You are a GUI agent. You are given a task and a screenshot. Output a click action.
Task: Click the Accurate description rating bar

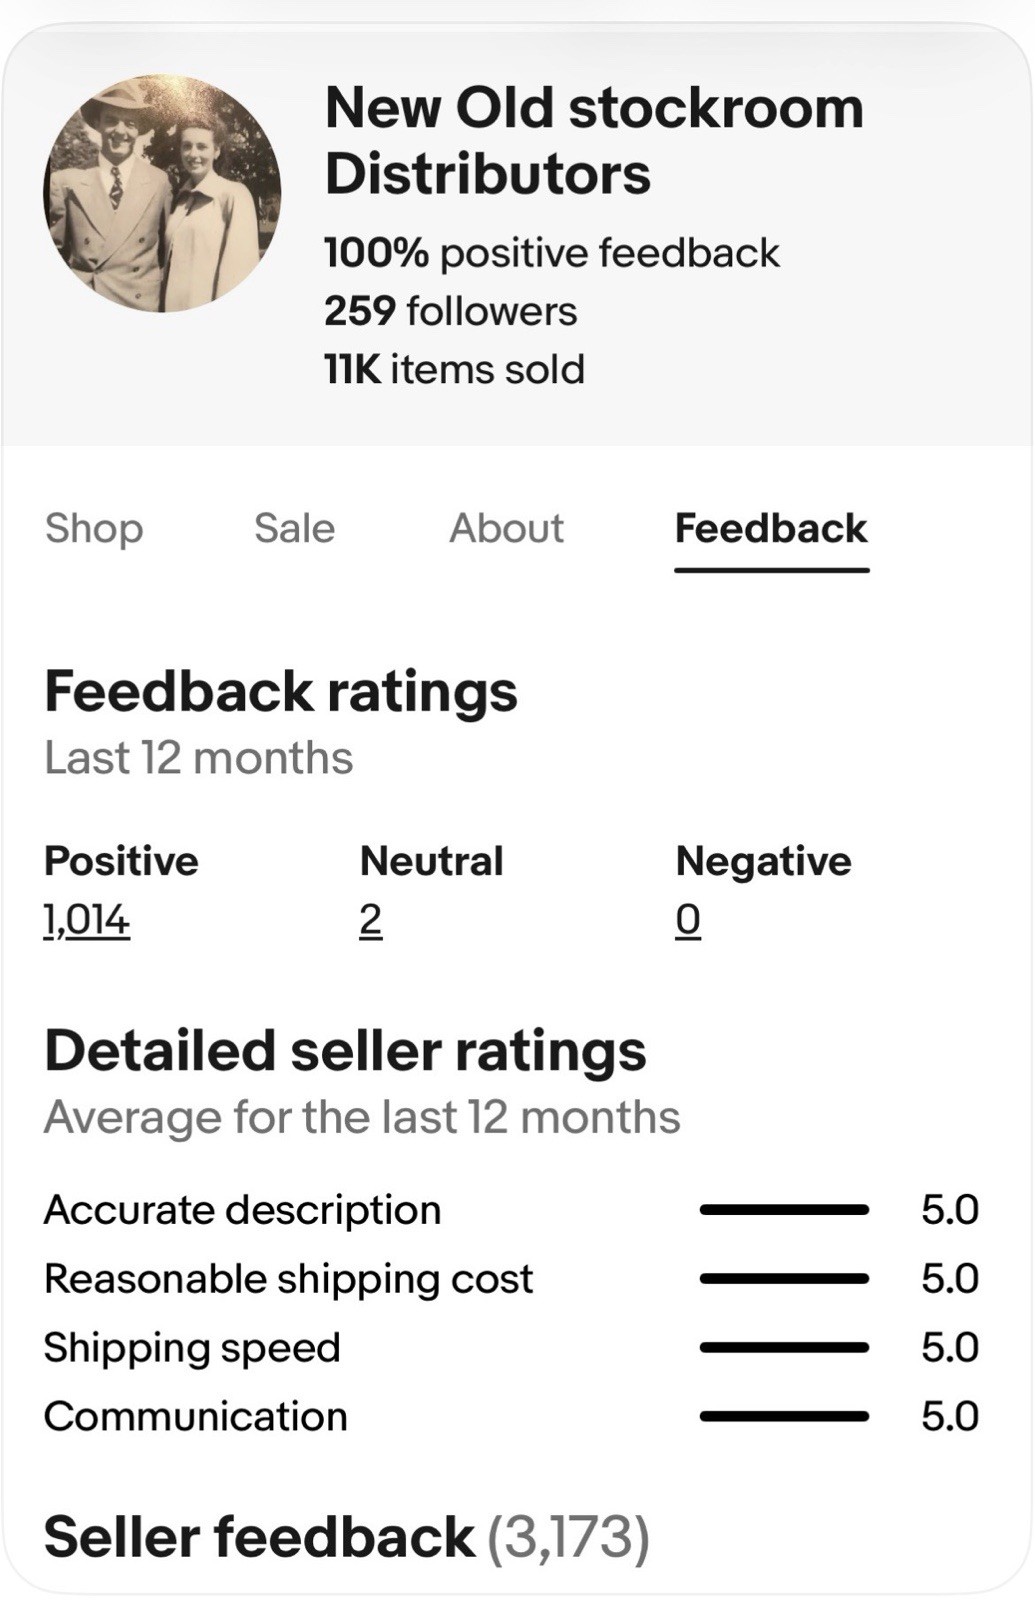785,1210
